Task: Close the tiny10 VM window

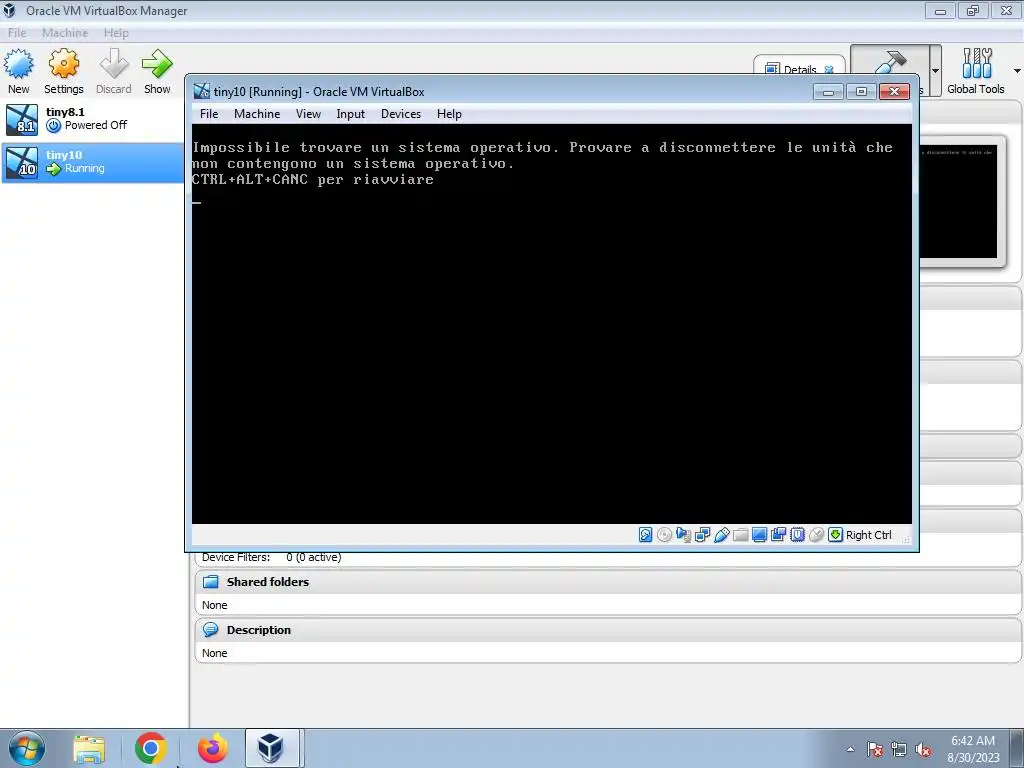Action: click(x=894, y=91)
